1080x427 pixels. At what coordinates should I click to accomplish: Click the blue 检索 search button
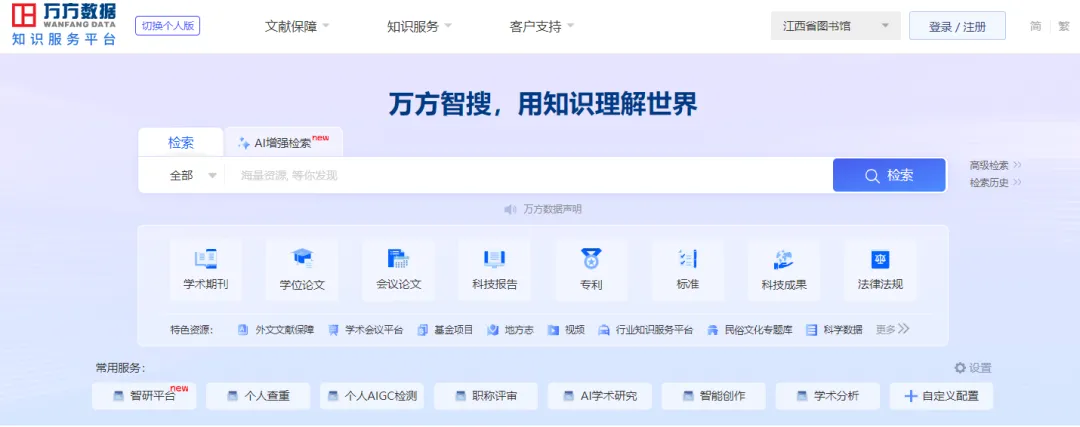pos(889,175)
